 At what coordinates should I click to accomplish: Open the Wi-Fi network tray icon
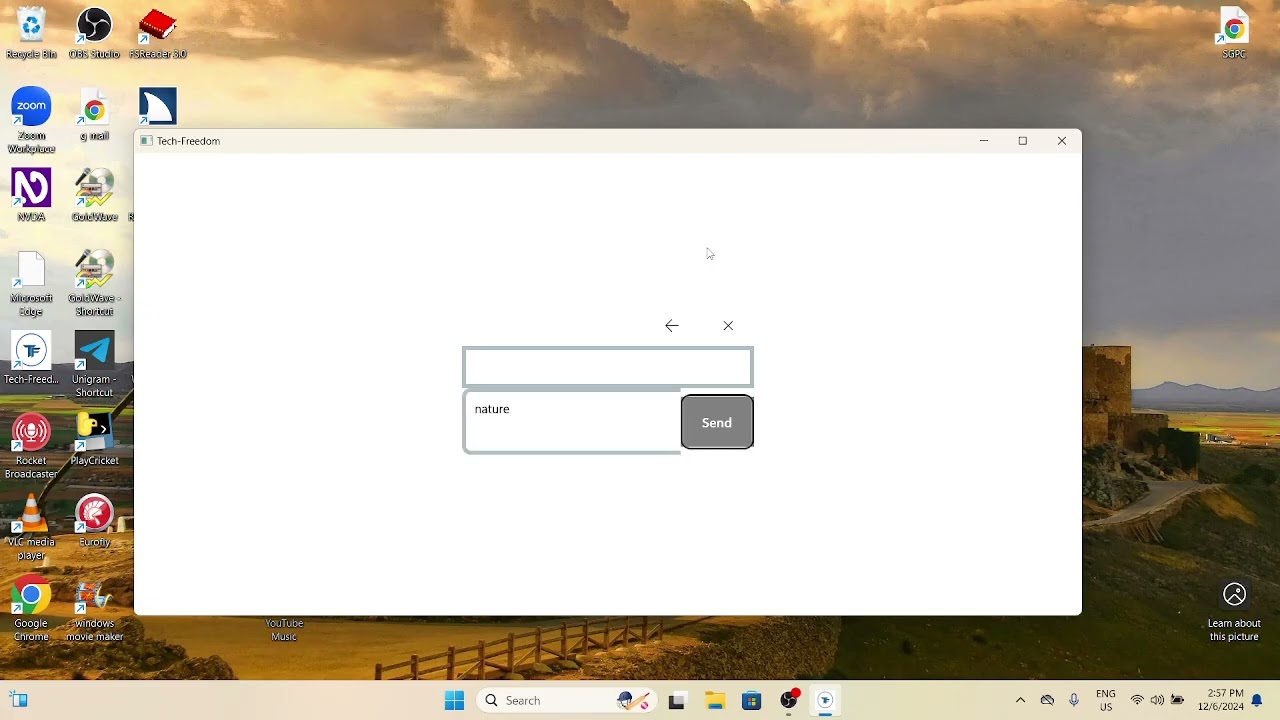click(x=1137, y=701)
